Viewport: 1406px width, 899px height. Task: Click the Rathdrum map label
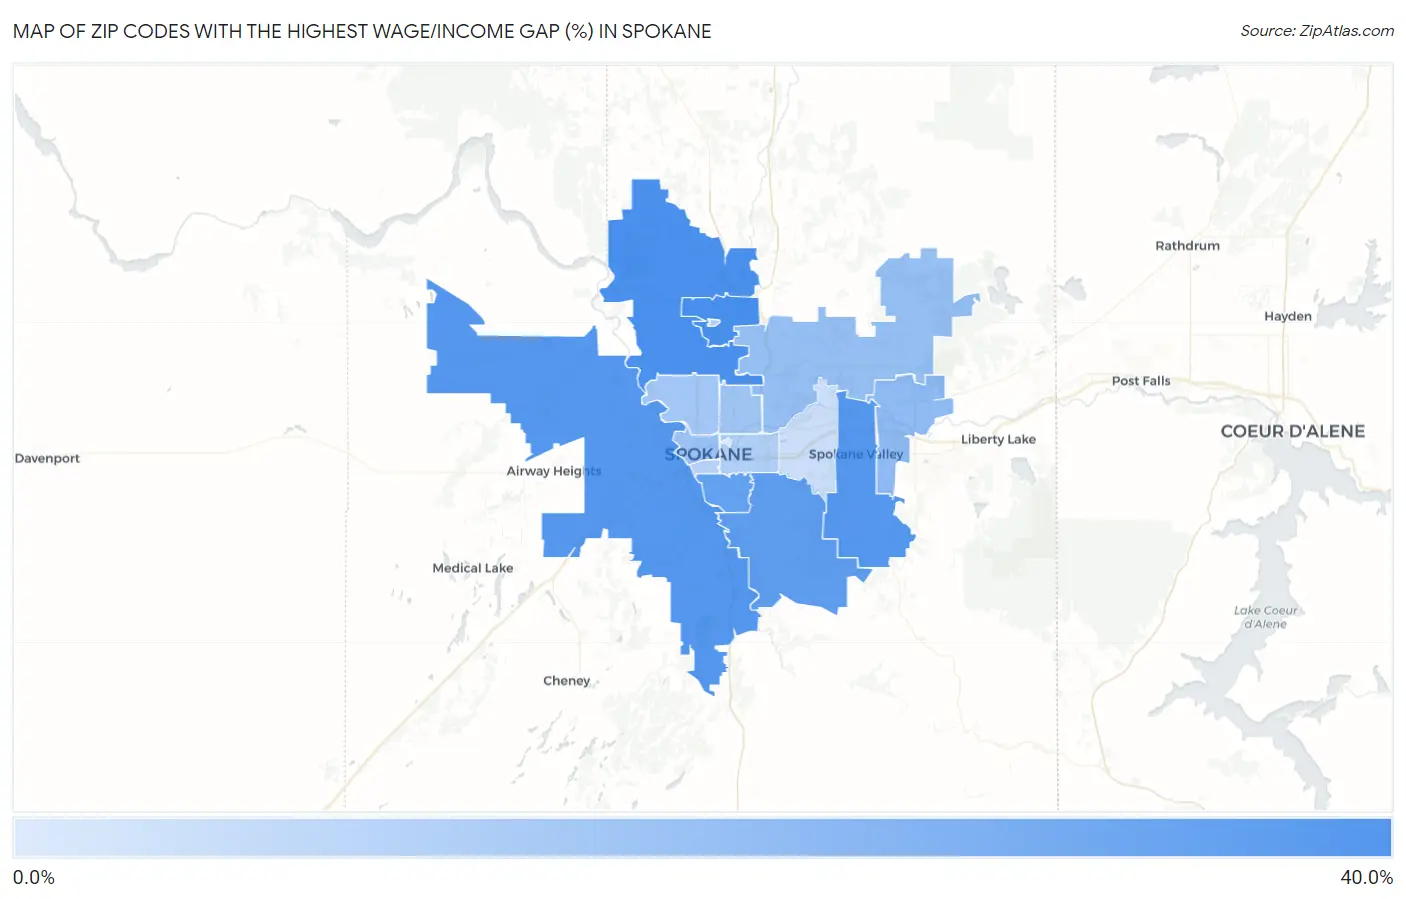tap(1187, 246)
